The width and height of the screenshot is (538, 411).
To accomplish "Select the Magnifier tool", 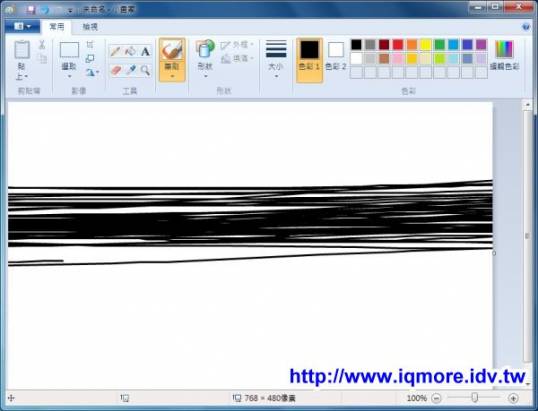I will pos(145,70).
